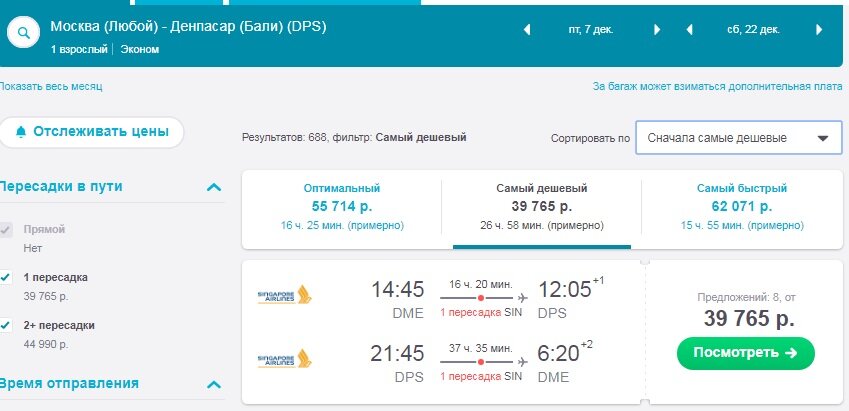Go to previous departure date arrow
Screen dimensions: 849x411
click(x=526, y=30)
